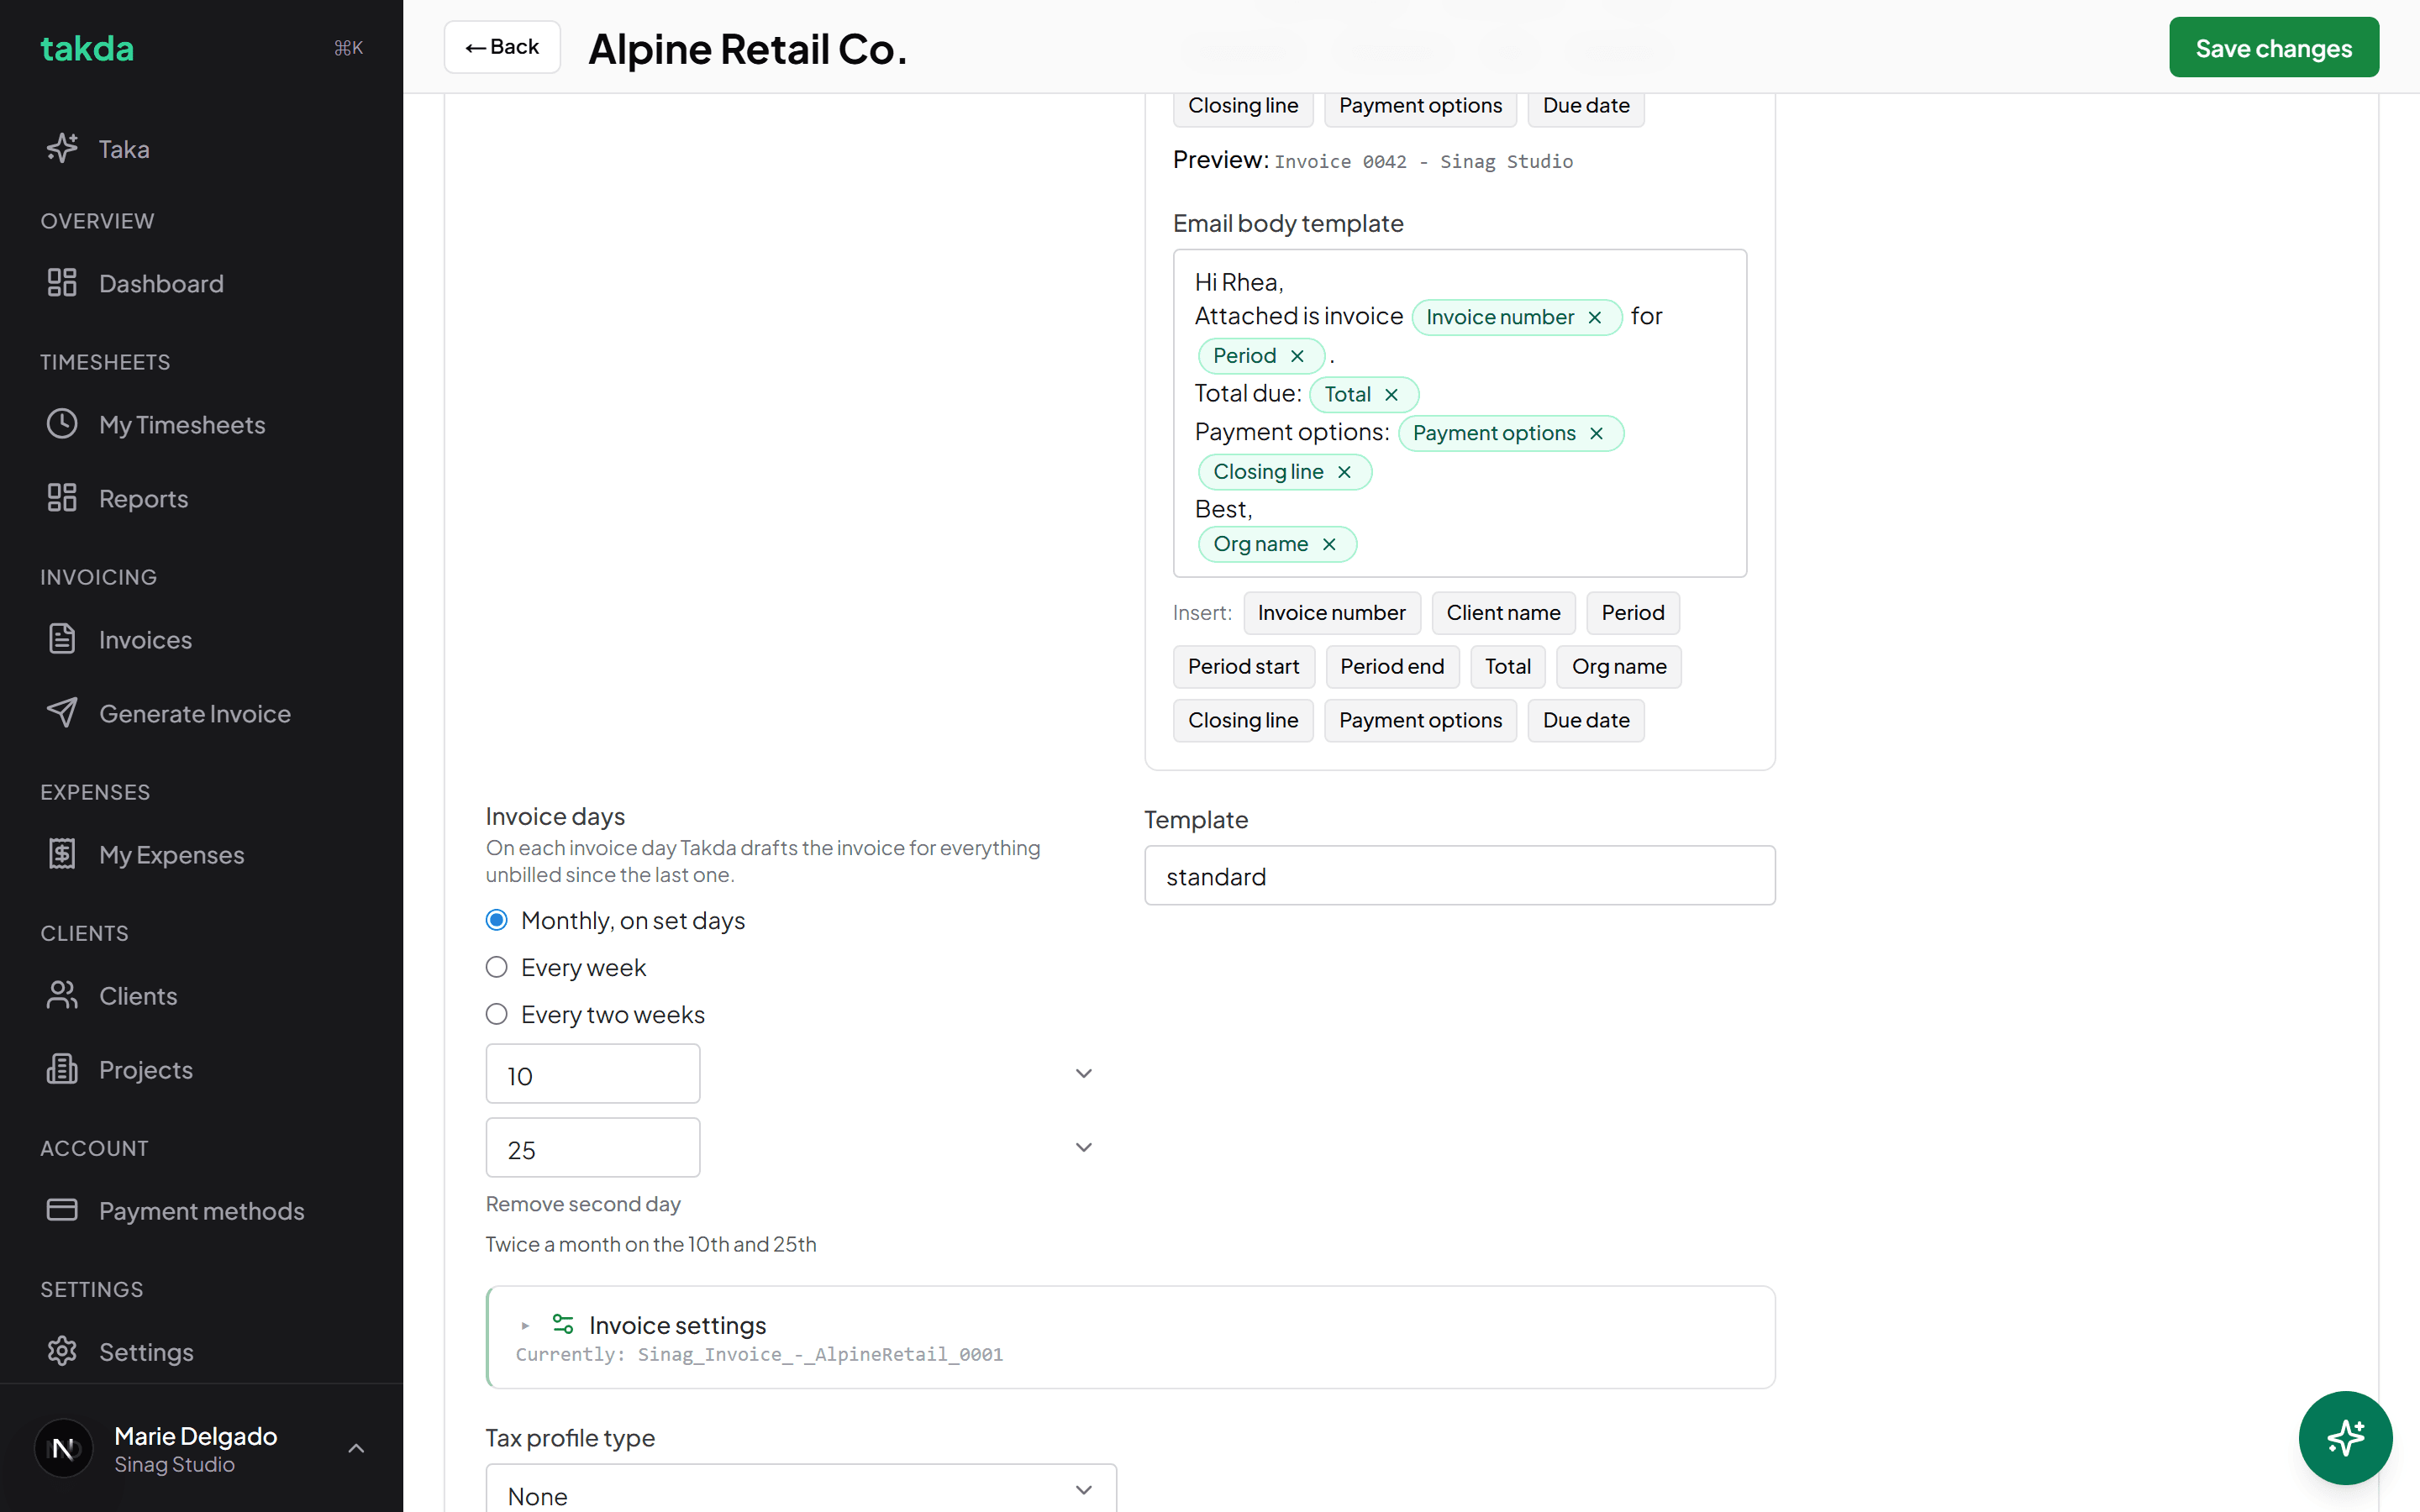Screen dimensions: 2420x1512
Task: Click Save changes
Action: coord(2274,47)
